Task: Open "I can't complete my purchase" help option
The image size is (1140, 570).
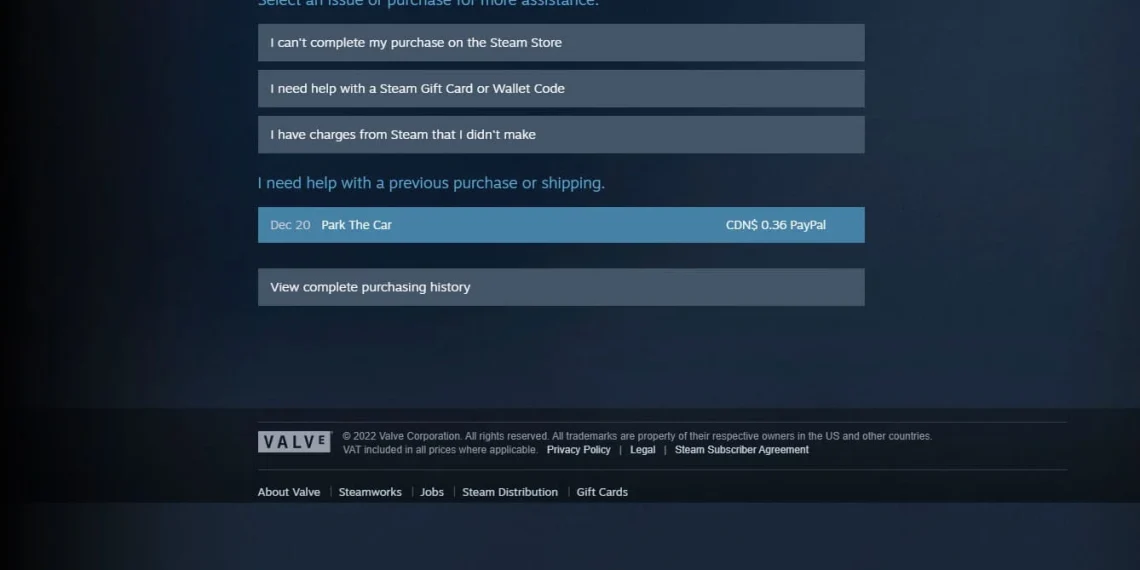Action: coord(561,42)
